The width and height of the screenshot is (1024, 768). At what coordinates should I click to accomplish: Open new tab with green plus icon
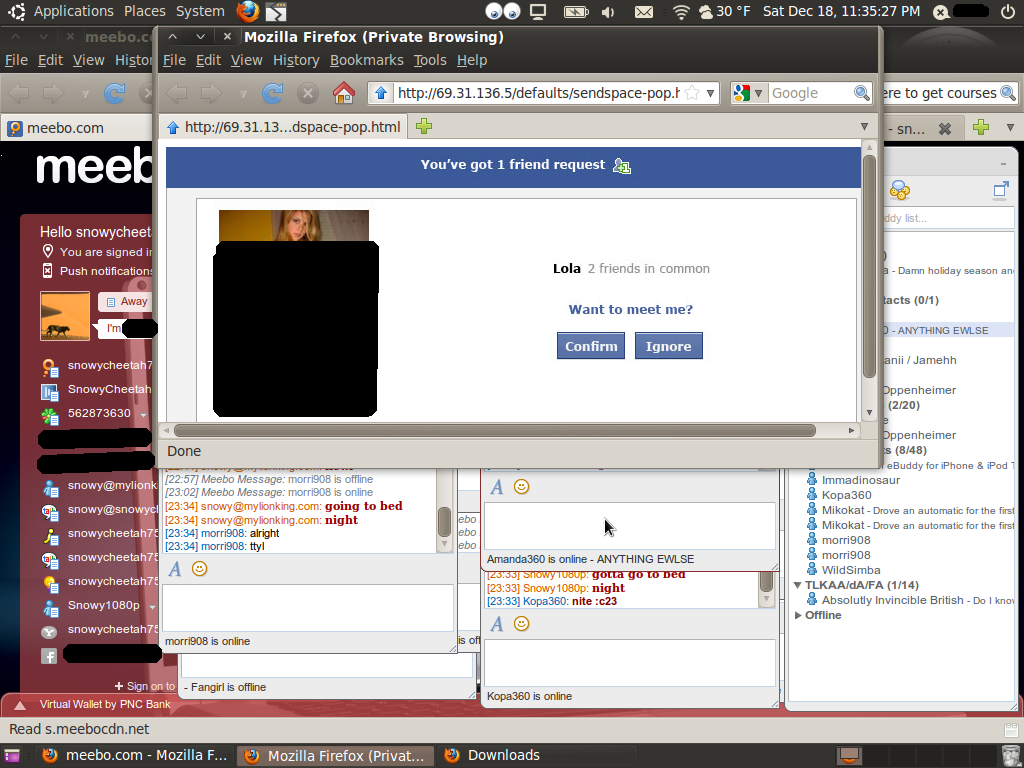pos(424,127)
